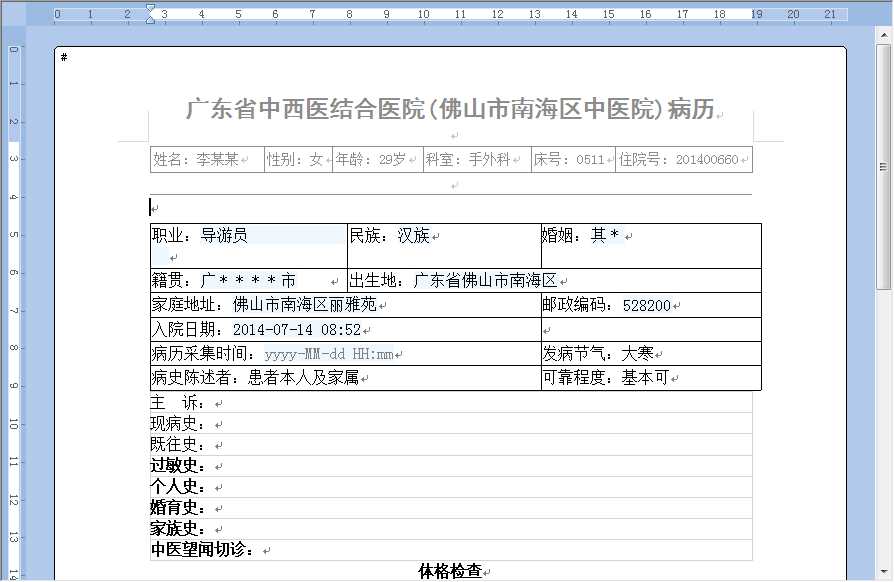Viewport: 894px width, 582px height.
Task: Click the 床号：0511 header cell
Action: pos(573,160)
